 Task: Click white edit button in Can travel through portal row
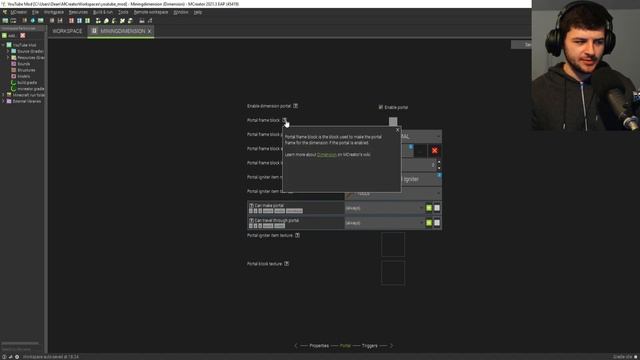(x=437, y=223)
